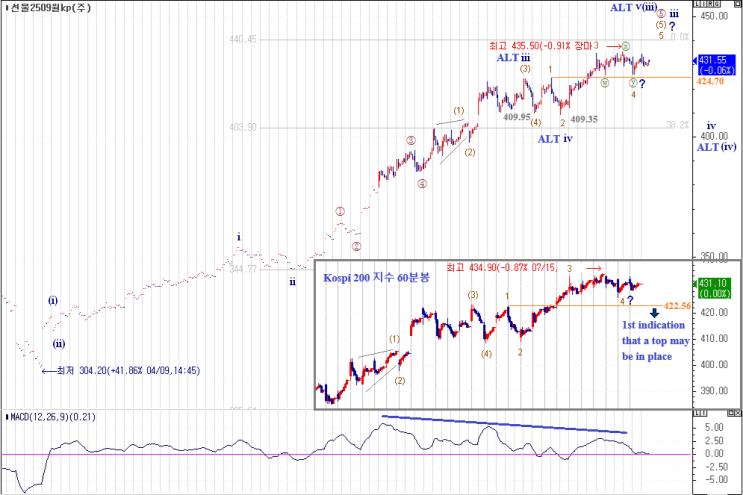The image size is (743, 495).
Task: Select the green 431.10 inset price tag
Action: click(714, 288)
